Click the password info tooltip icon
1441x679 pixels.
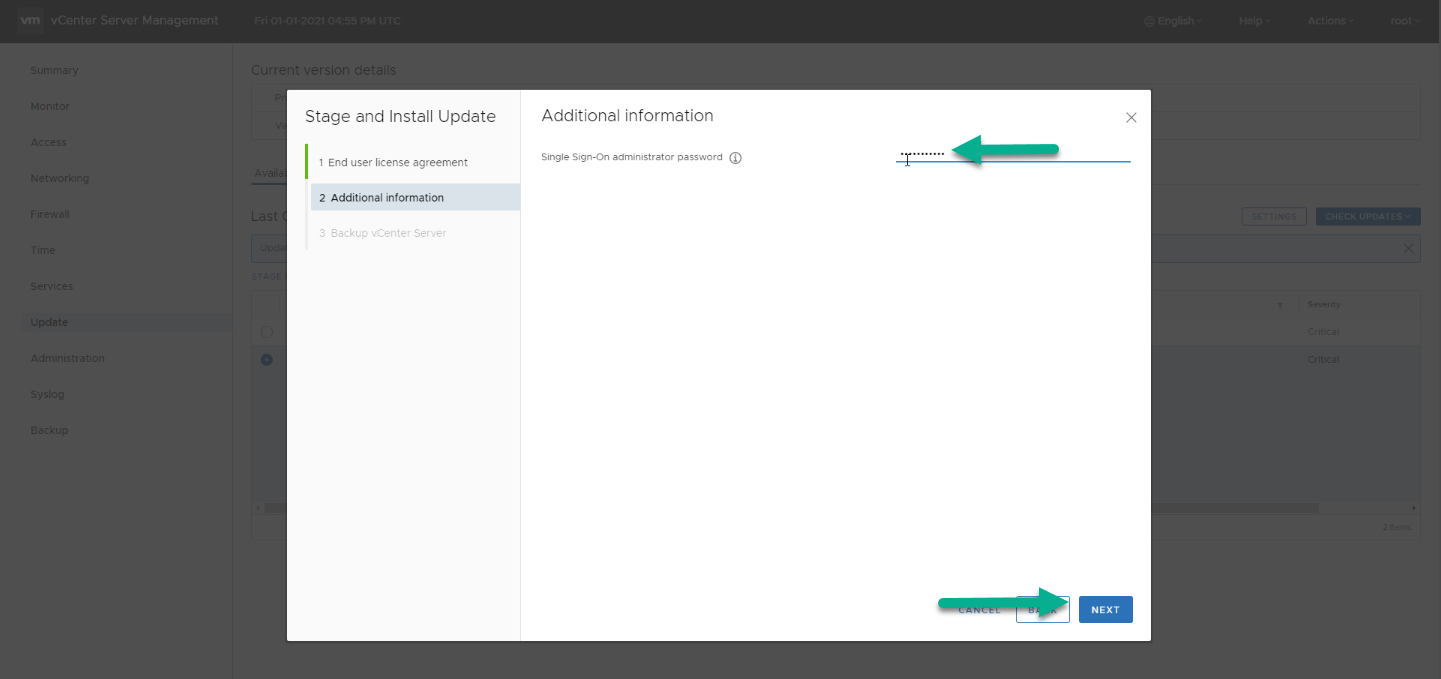[x=736, y=158]
